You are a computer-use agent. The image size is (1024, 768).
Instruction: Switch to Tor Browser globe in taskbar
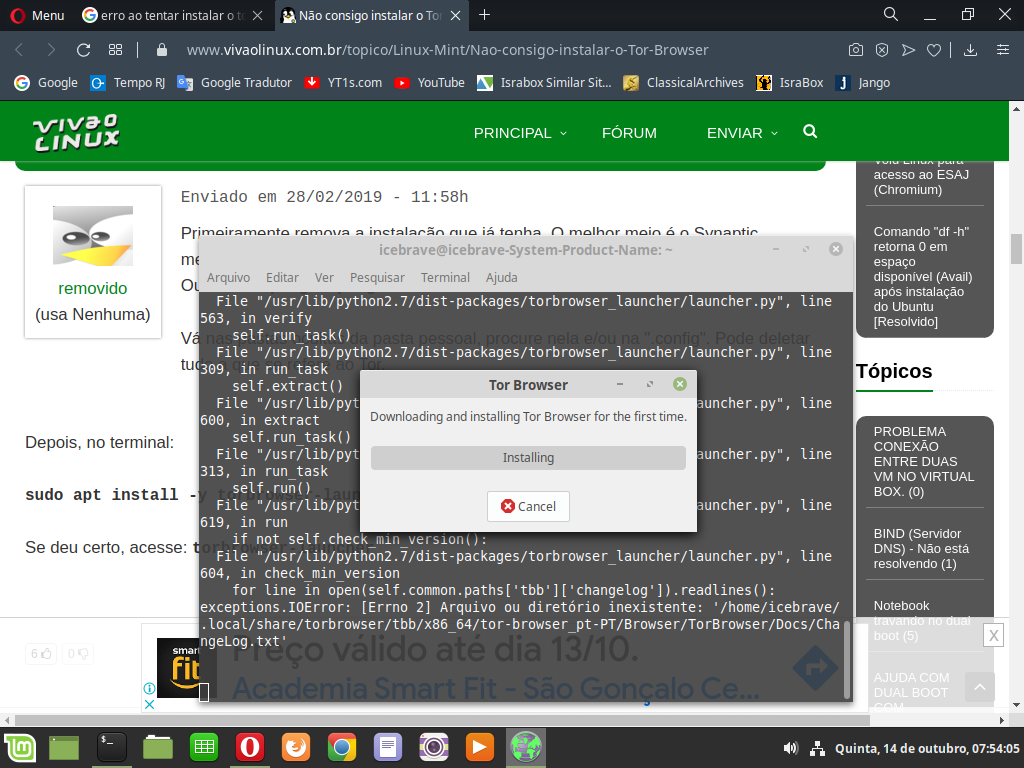(x=526, y=748)
